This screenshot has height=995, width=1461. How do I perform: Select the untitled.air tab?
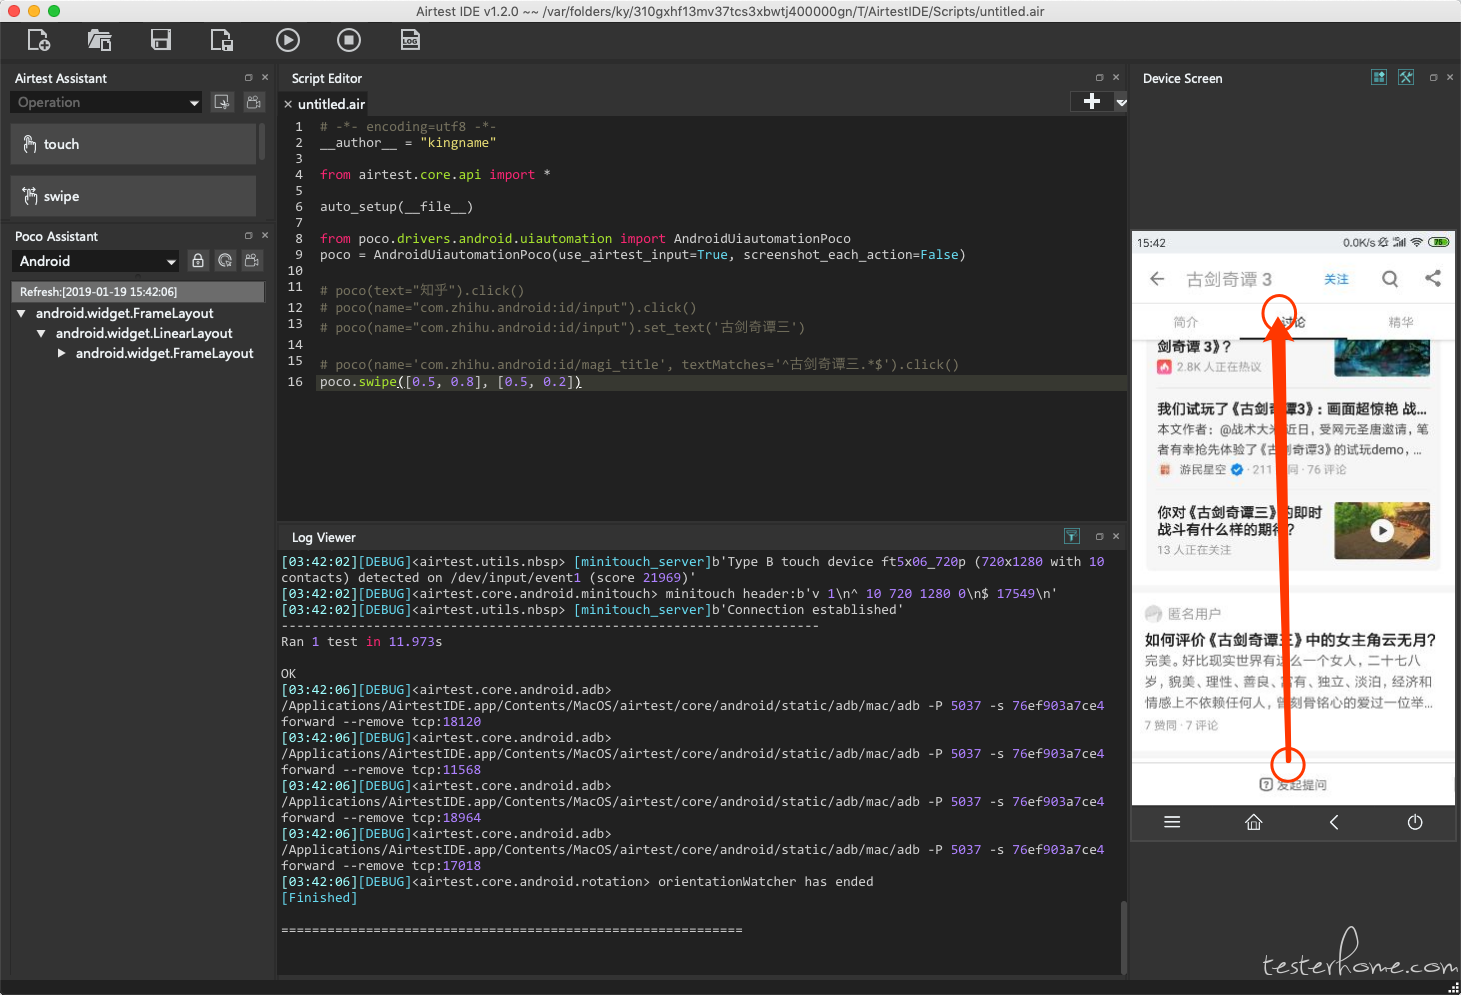(331, 104)
